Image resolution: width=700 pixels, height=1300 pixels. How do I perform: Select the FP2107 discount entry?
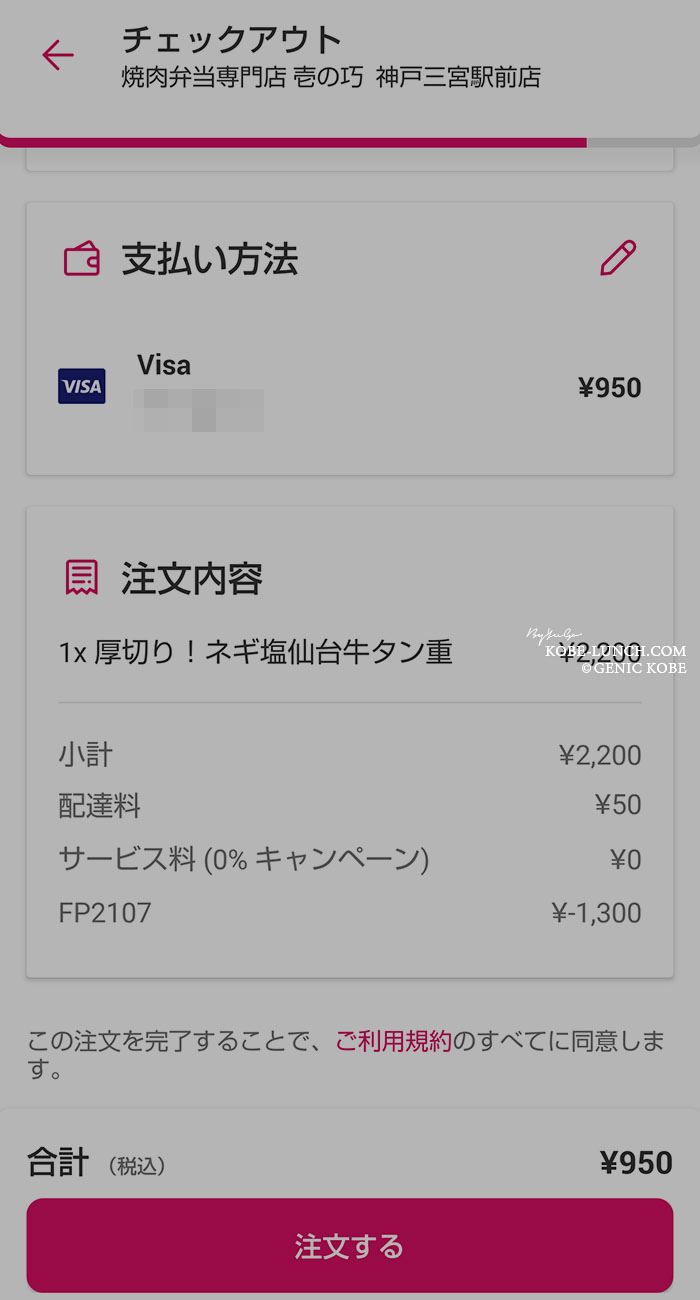350,912
